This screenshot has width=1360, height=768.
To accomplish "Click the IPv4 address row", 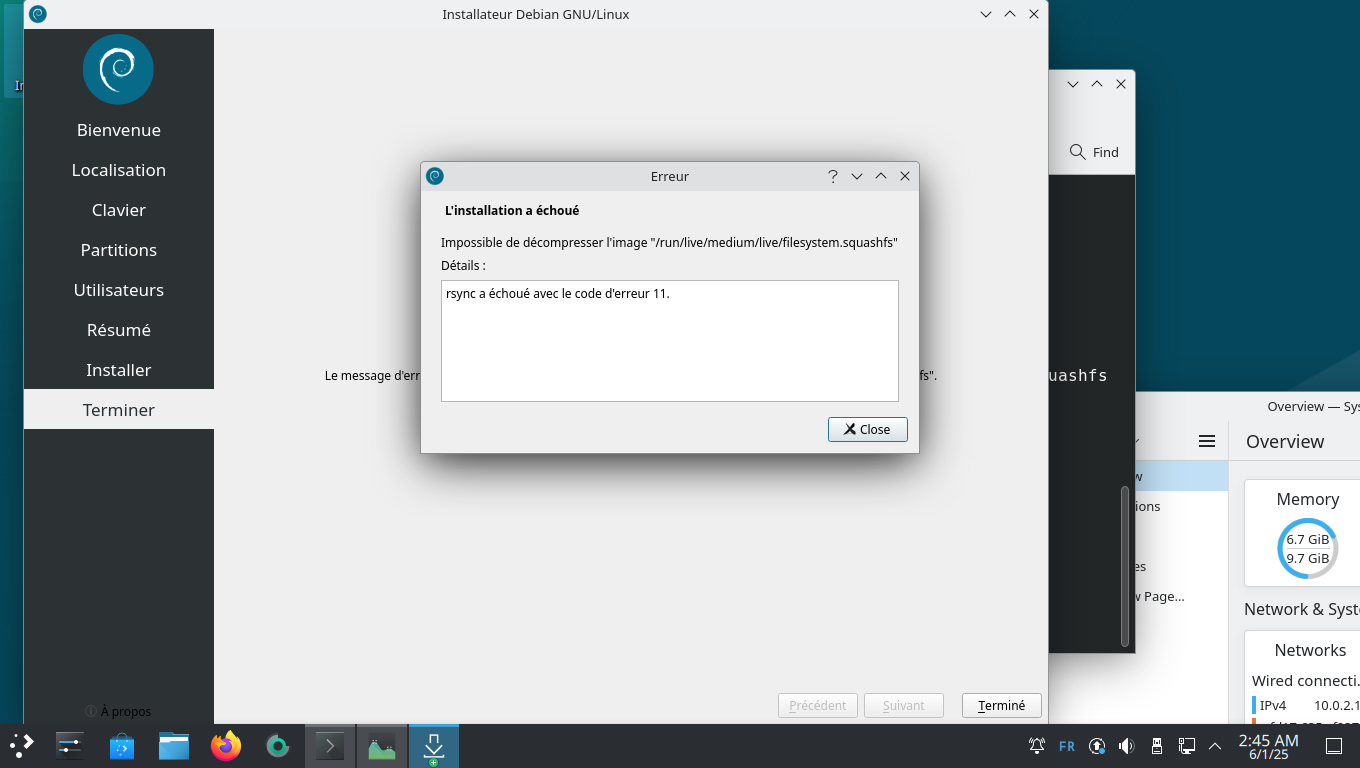I will click(1306, 705).
